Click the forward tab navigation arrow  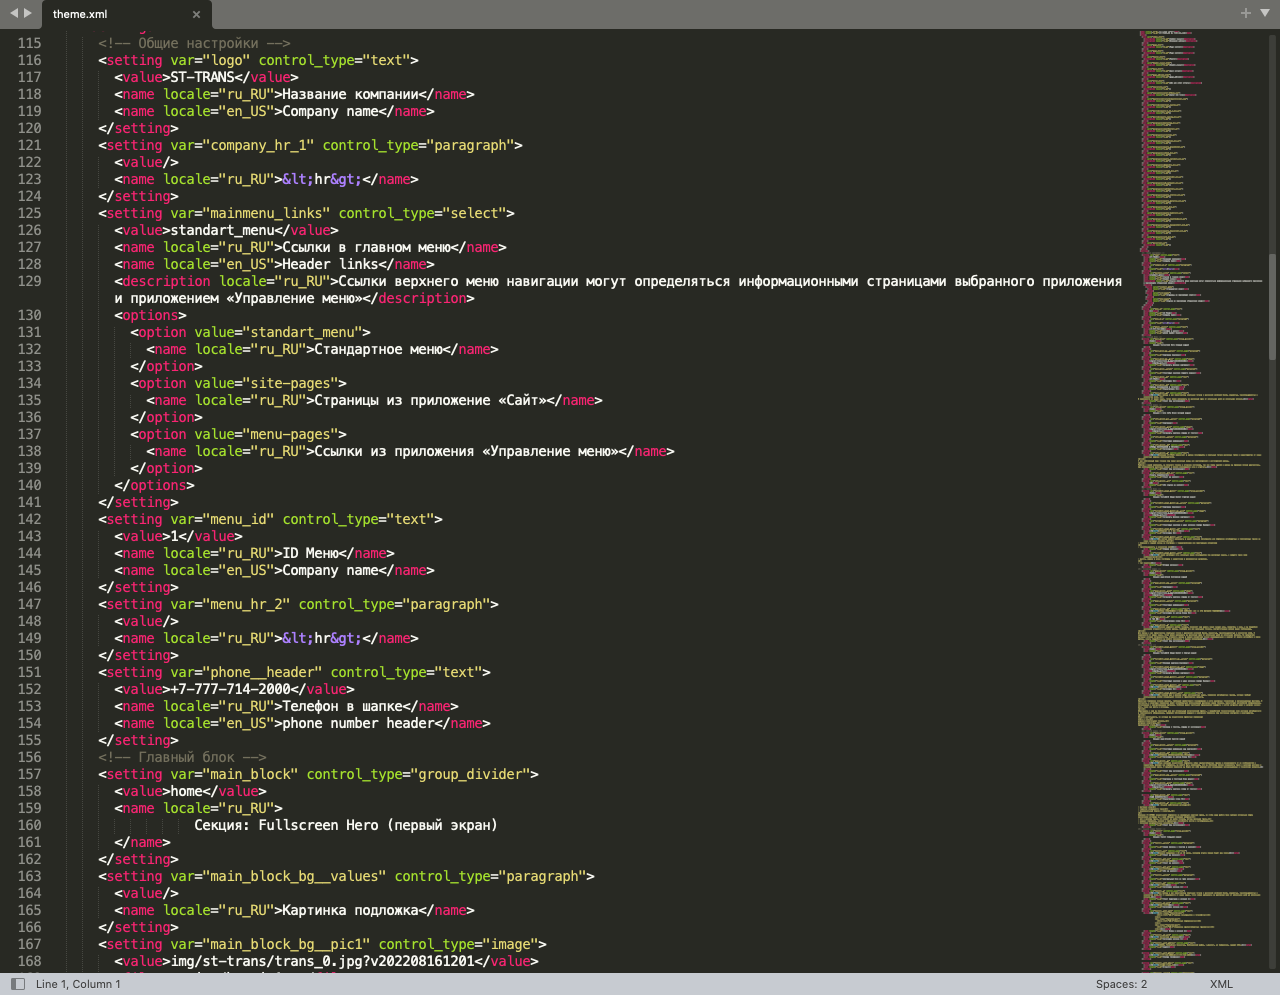28,13
